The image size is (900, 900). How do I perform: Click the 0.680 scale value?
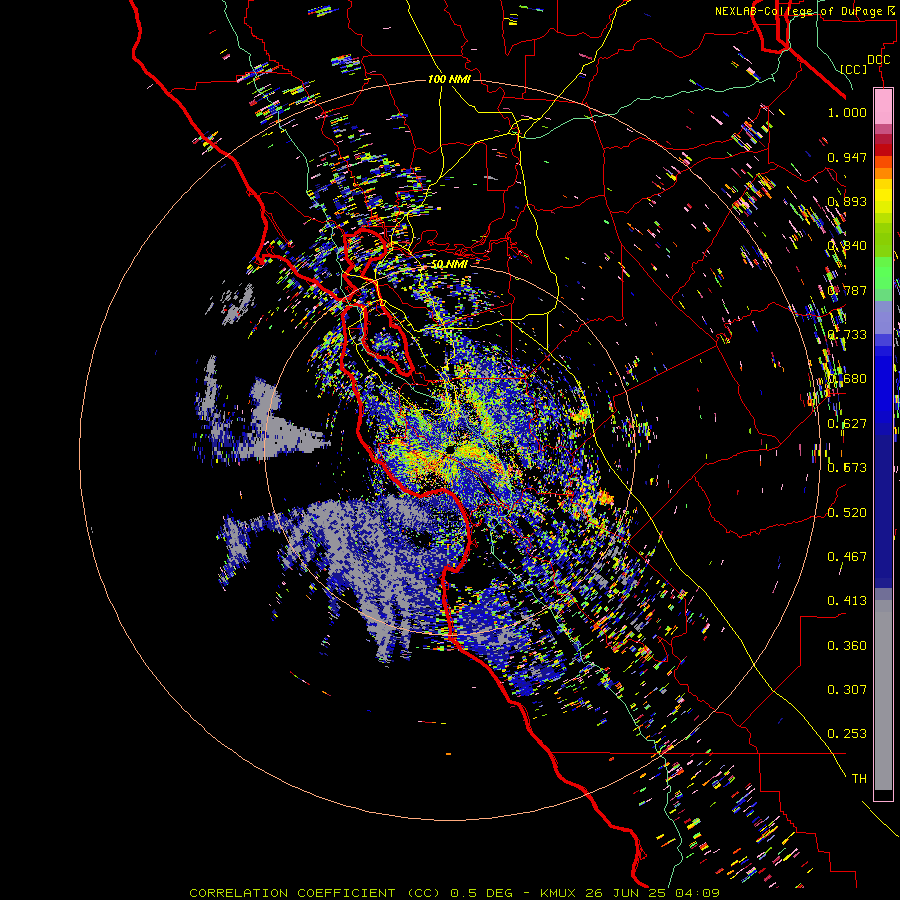tap(847, 378)
